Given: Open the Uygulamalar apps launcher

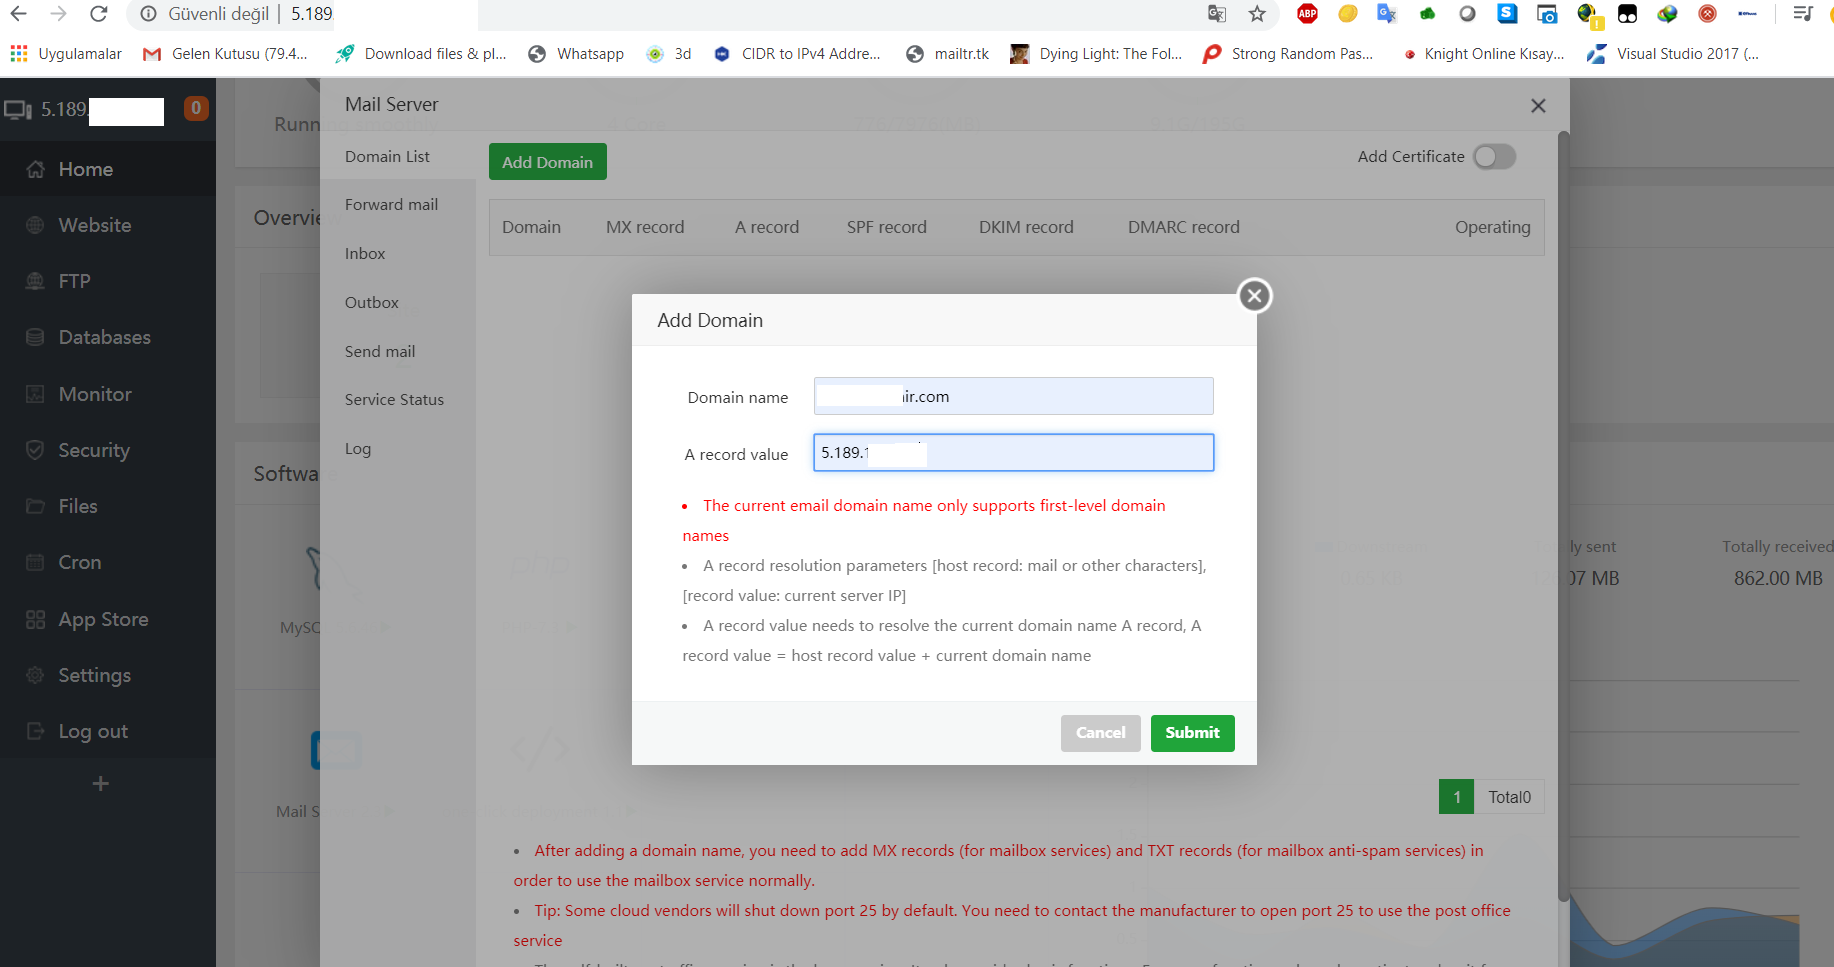Looking at the screenshot, I should point(66,53).
